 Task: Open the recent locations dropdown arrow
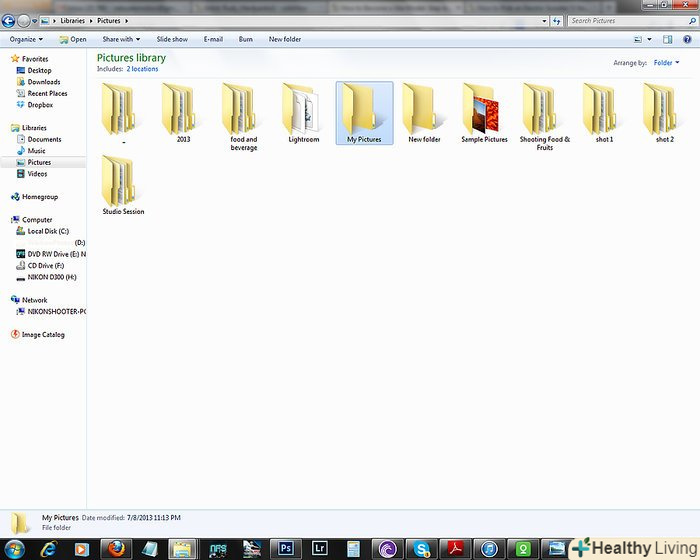pyautogui.click(x=34, y=21)
